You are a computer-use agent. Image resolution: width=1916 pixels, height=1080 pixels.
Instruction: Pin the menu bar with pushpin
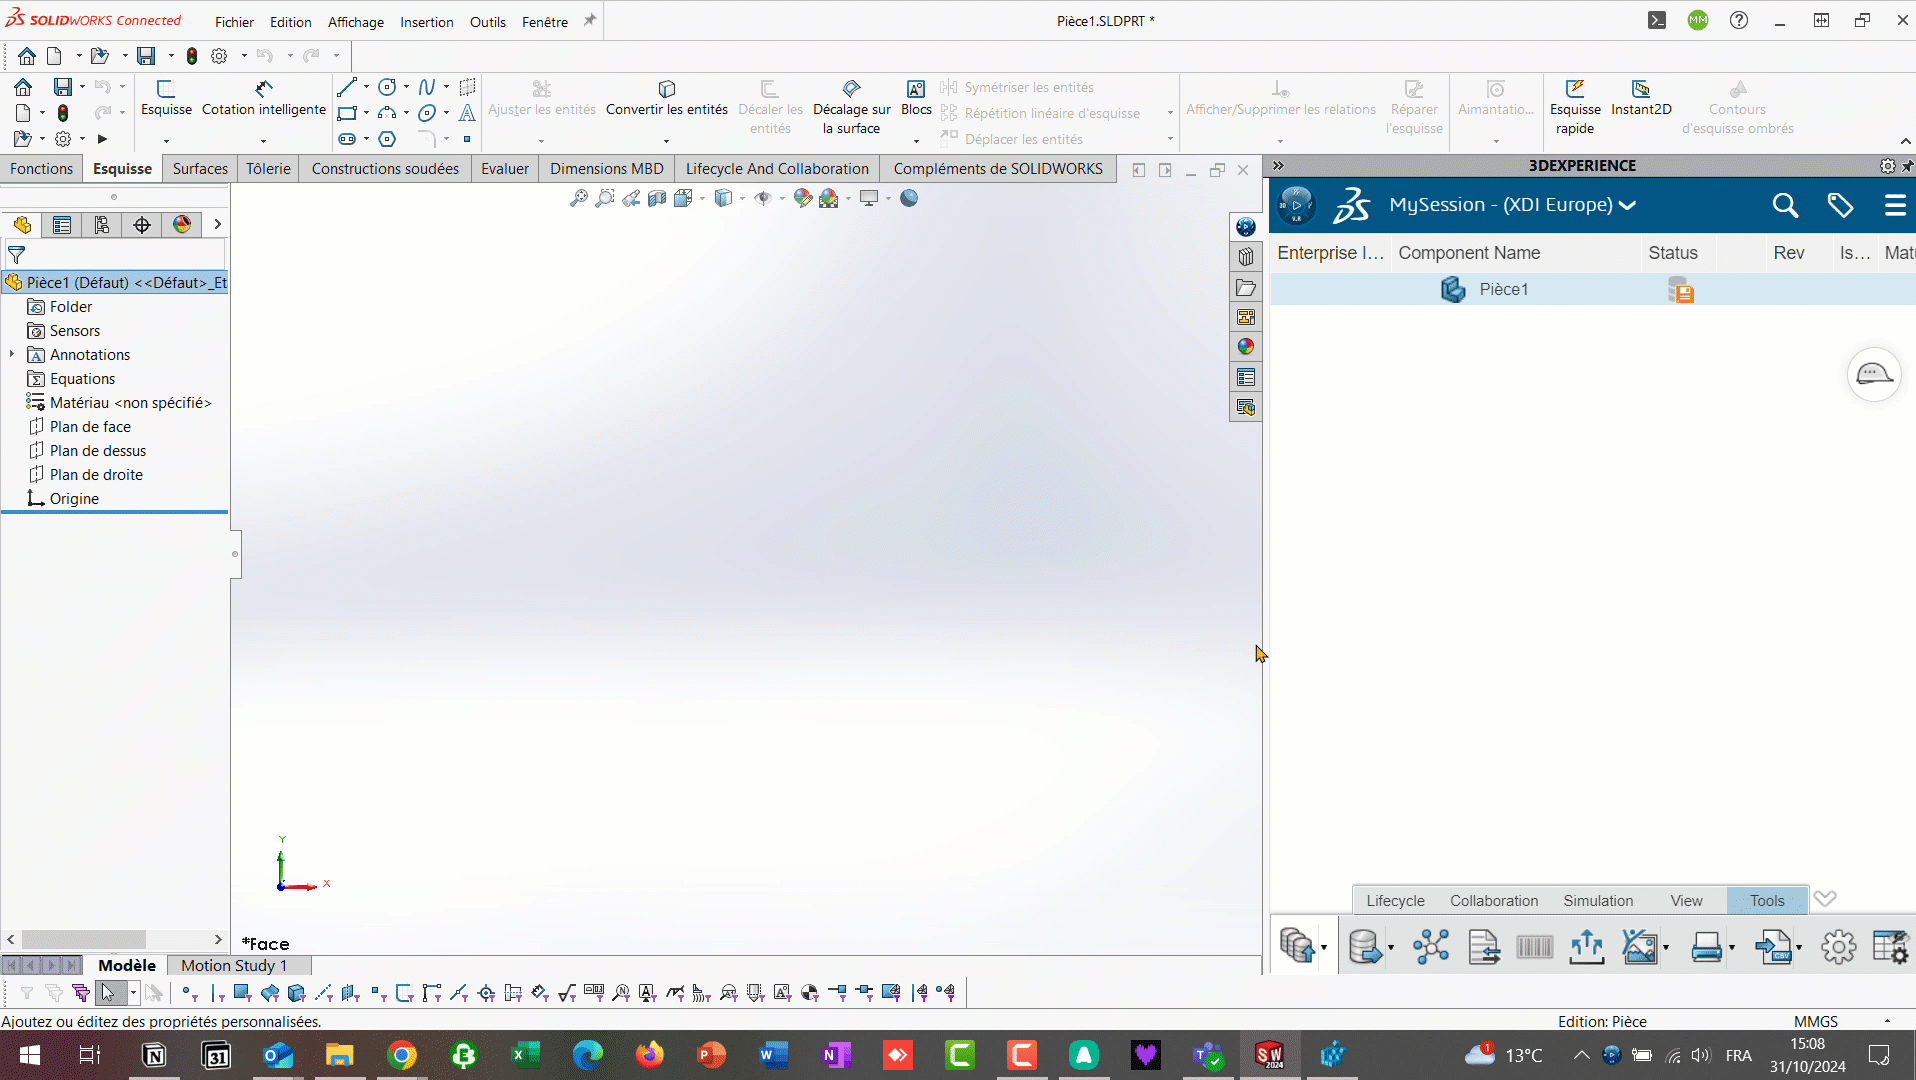tap(590, 20)
